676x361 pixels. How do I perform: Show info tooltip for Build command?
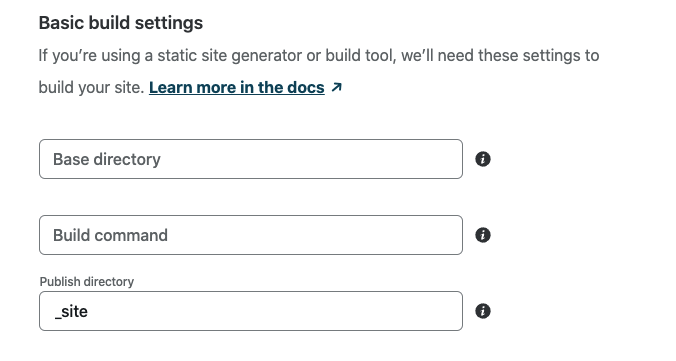point(482,235)
